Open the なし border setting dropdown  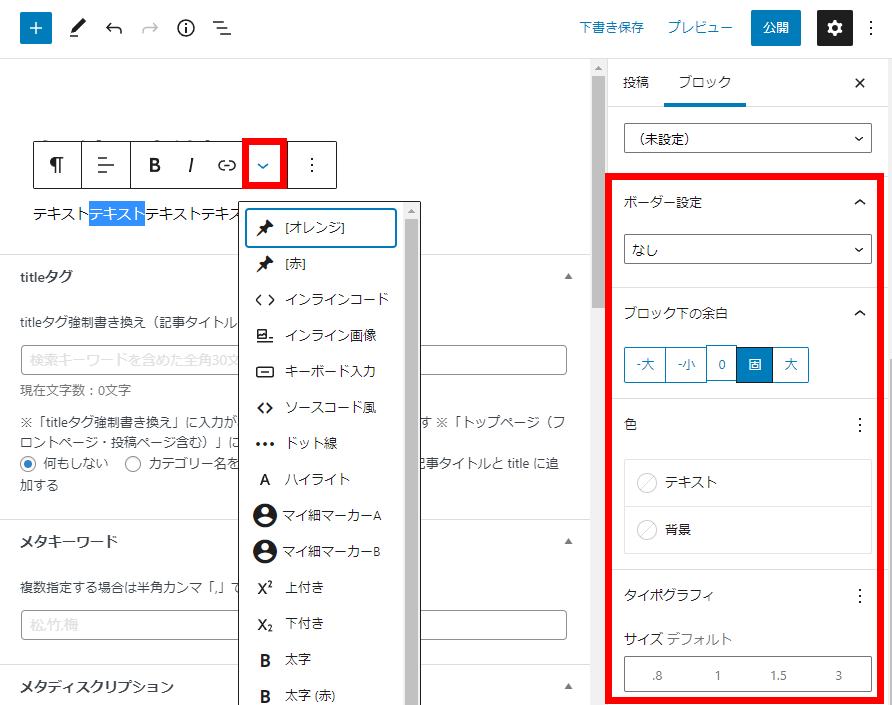point(747,250)
